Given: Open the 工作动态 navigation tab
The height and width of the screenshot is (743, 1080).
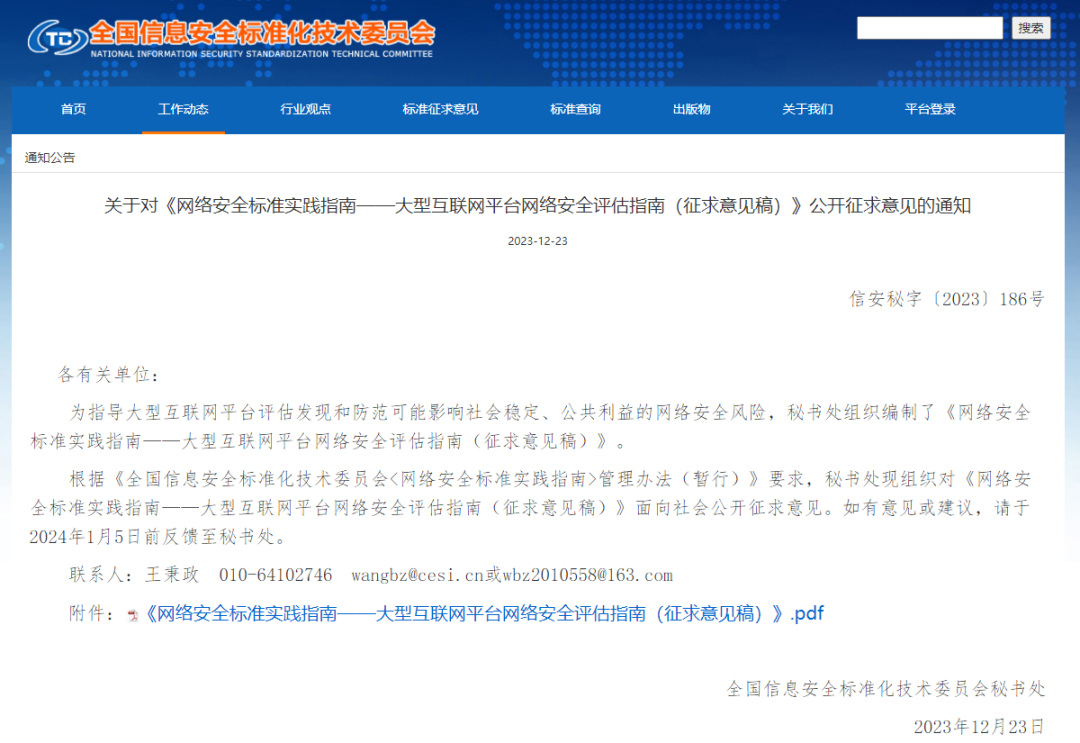Looking at the screenshot, I should (183, 109).
